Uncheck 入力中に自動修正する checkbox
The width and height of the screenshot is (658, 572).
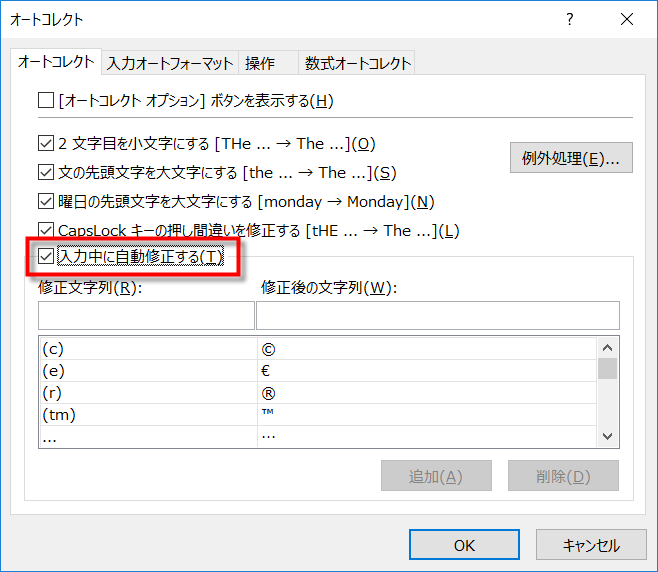pyautogui.click(x=45, y=258)
